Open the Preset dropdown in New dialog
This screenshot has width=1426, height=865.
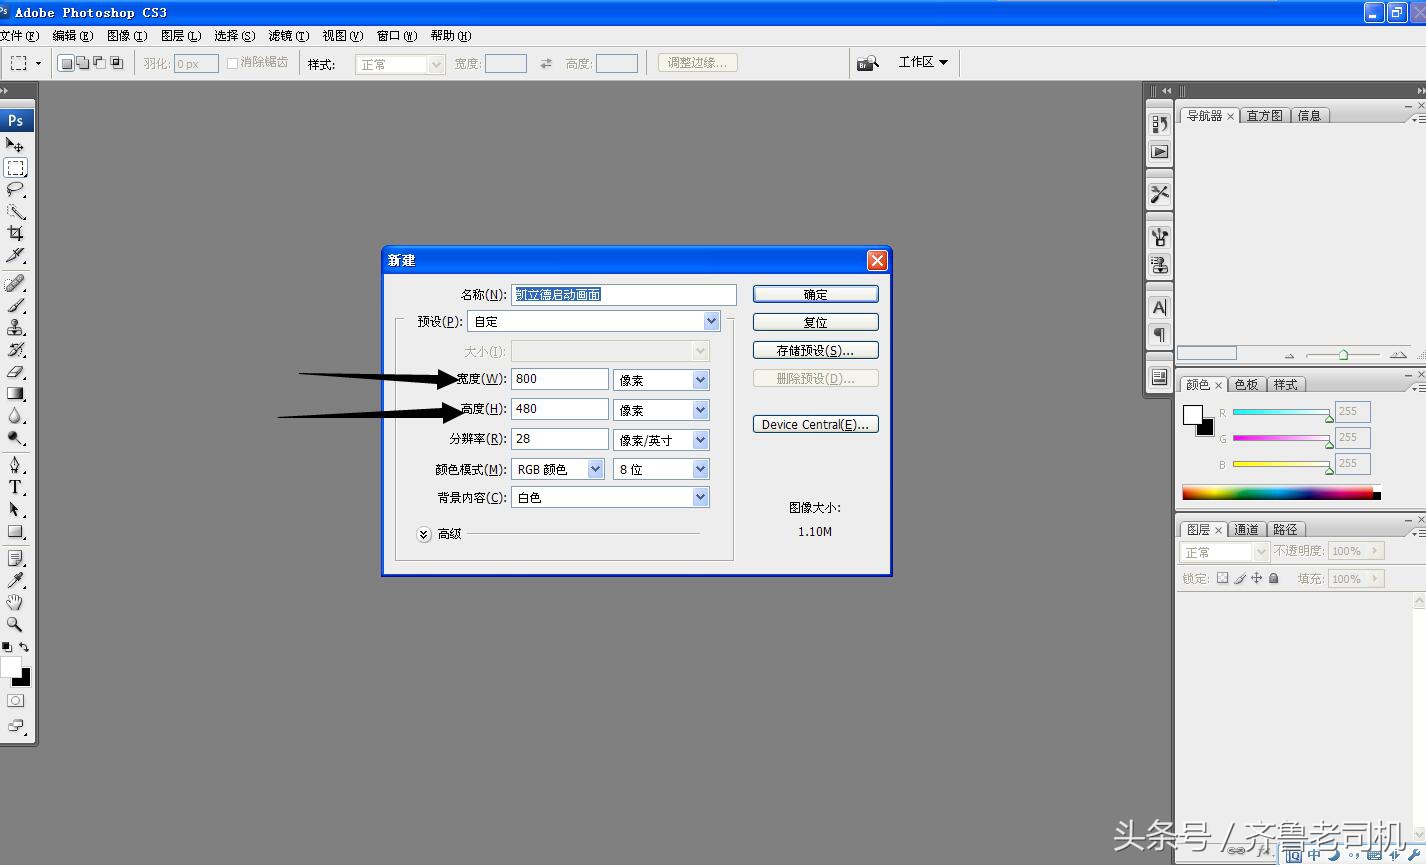(711, 321)
